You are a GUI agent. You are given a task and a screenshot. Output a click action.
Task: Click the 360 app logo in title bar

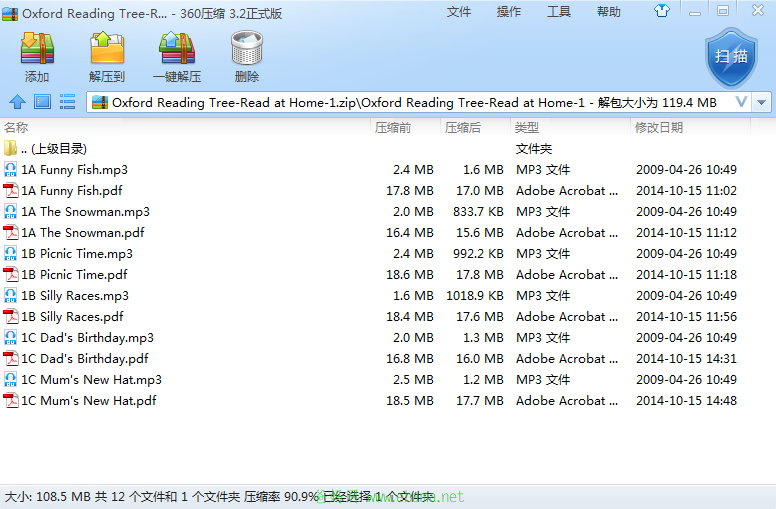click(10, 13)
